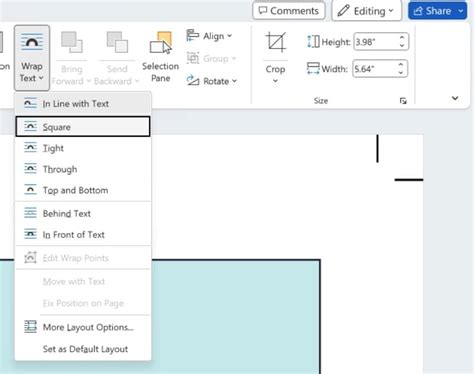This screenshot has width=474, height=374.
Task: Click the Height icon in Size group
Action: (x=313, y=42)
